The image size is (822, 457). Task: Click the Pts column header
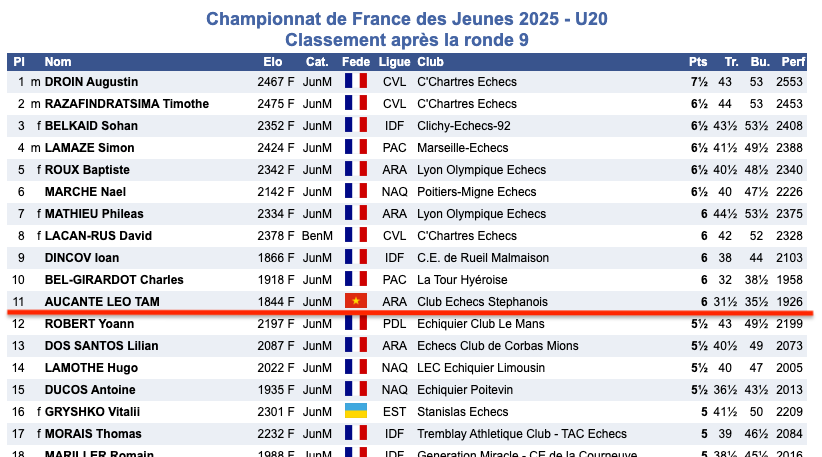(698, 62)
